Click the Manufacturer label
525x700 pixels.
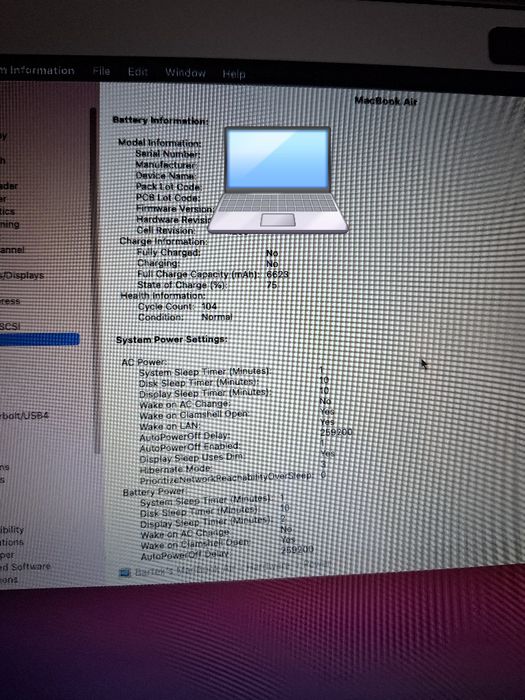click(x=166, y=165)
